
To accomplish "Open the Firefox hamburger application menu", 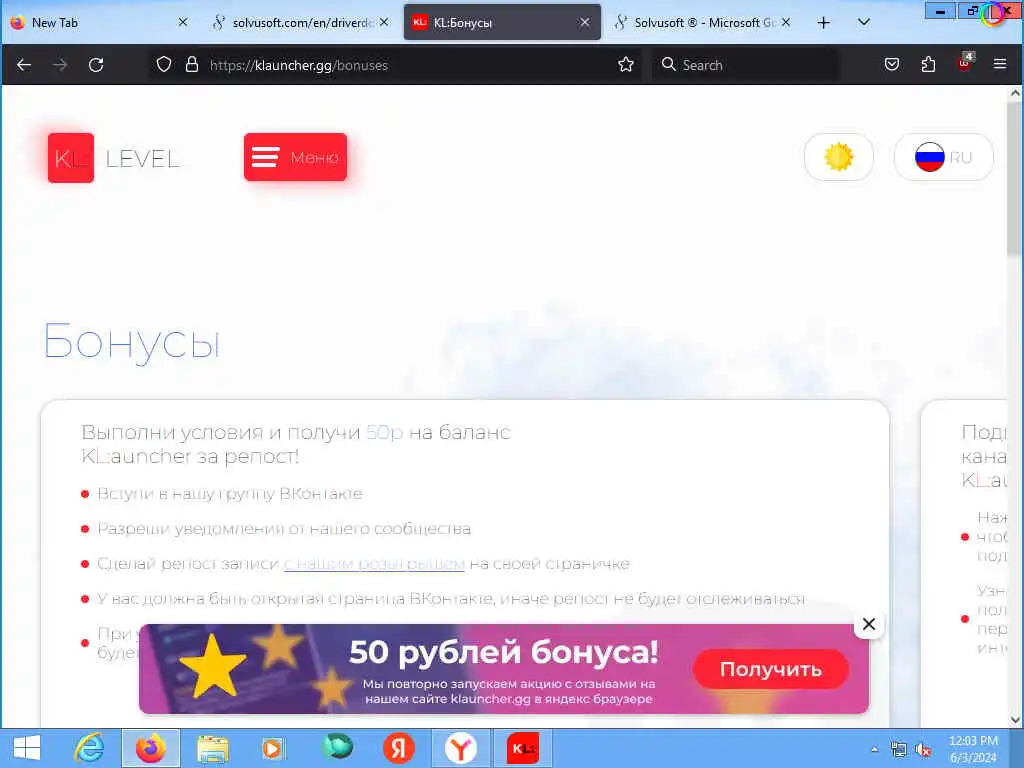I will (1000, 64).
